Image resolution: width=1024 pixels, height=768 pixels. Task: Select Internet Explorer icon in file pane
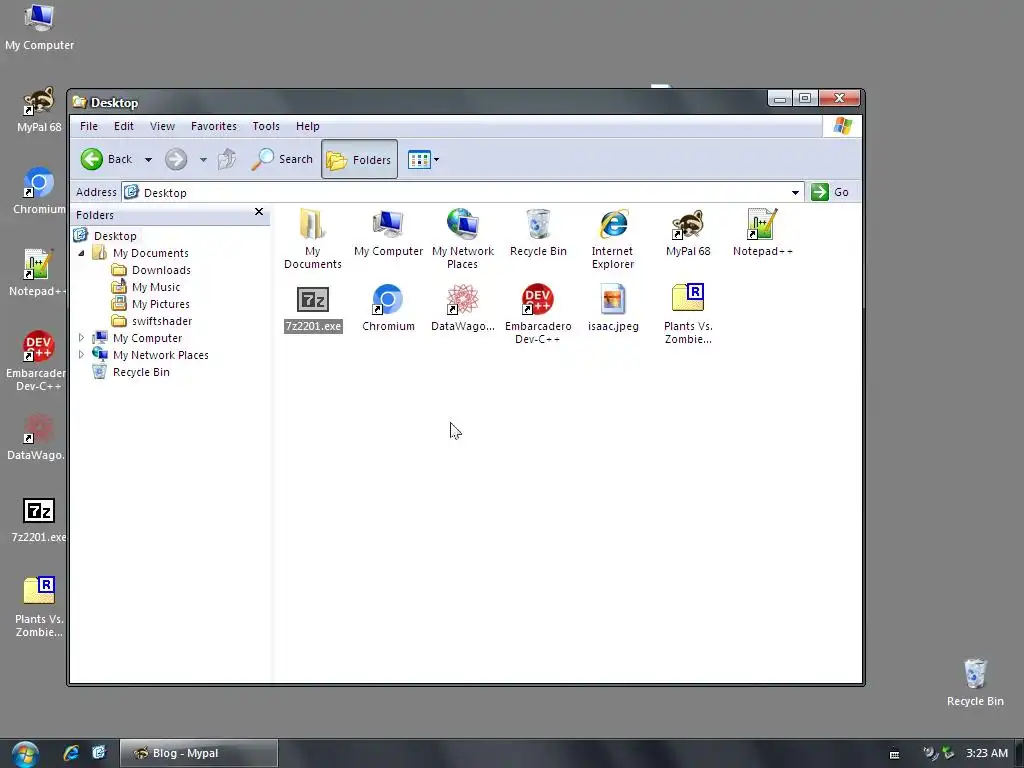click(613, 238)
